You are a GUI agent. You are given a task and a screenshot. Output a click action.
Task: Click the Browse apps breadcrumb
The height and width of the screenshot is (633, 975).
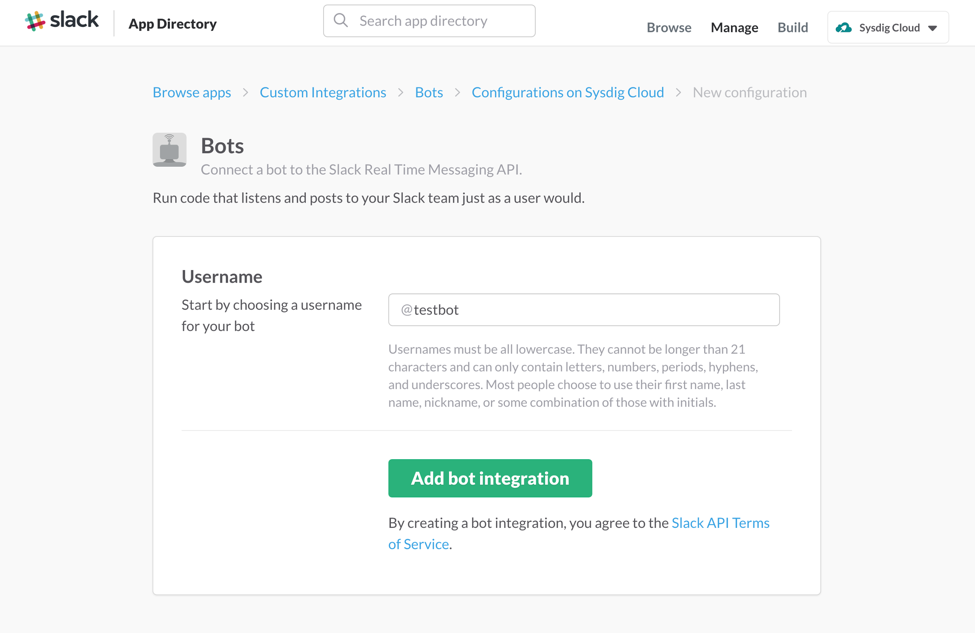[192, 92]
